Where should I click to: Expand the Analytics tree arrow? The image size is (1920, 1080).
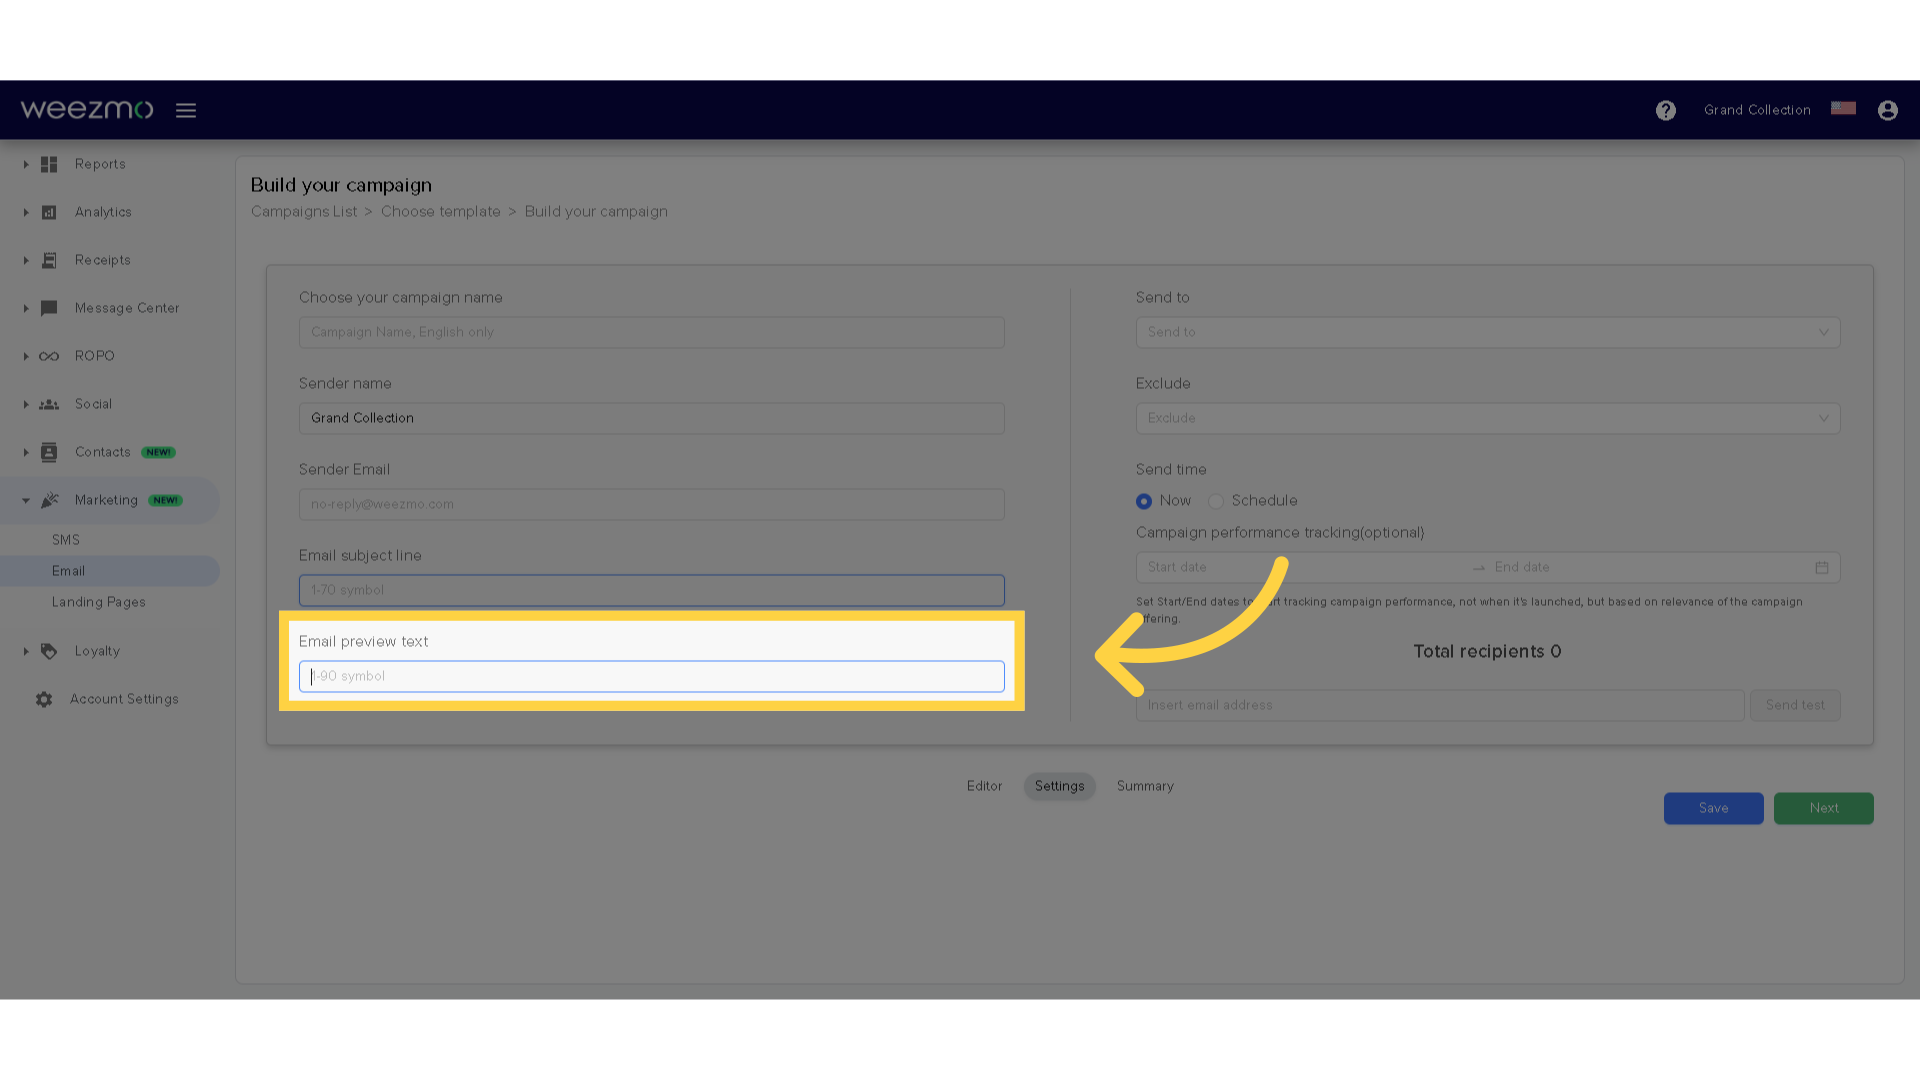coord(26,212)
